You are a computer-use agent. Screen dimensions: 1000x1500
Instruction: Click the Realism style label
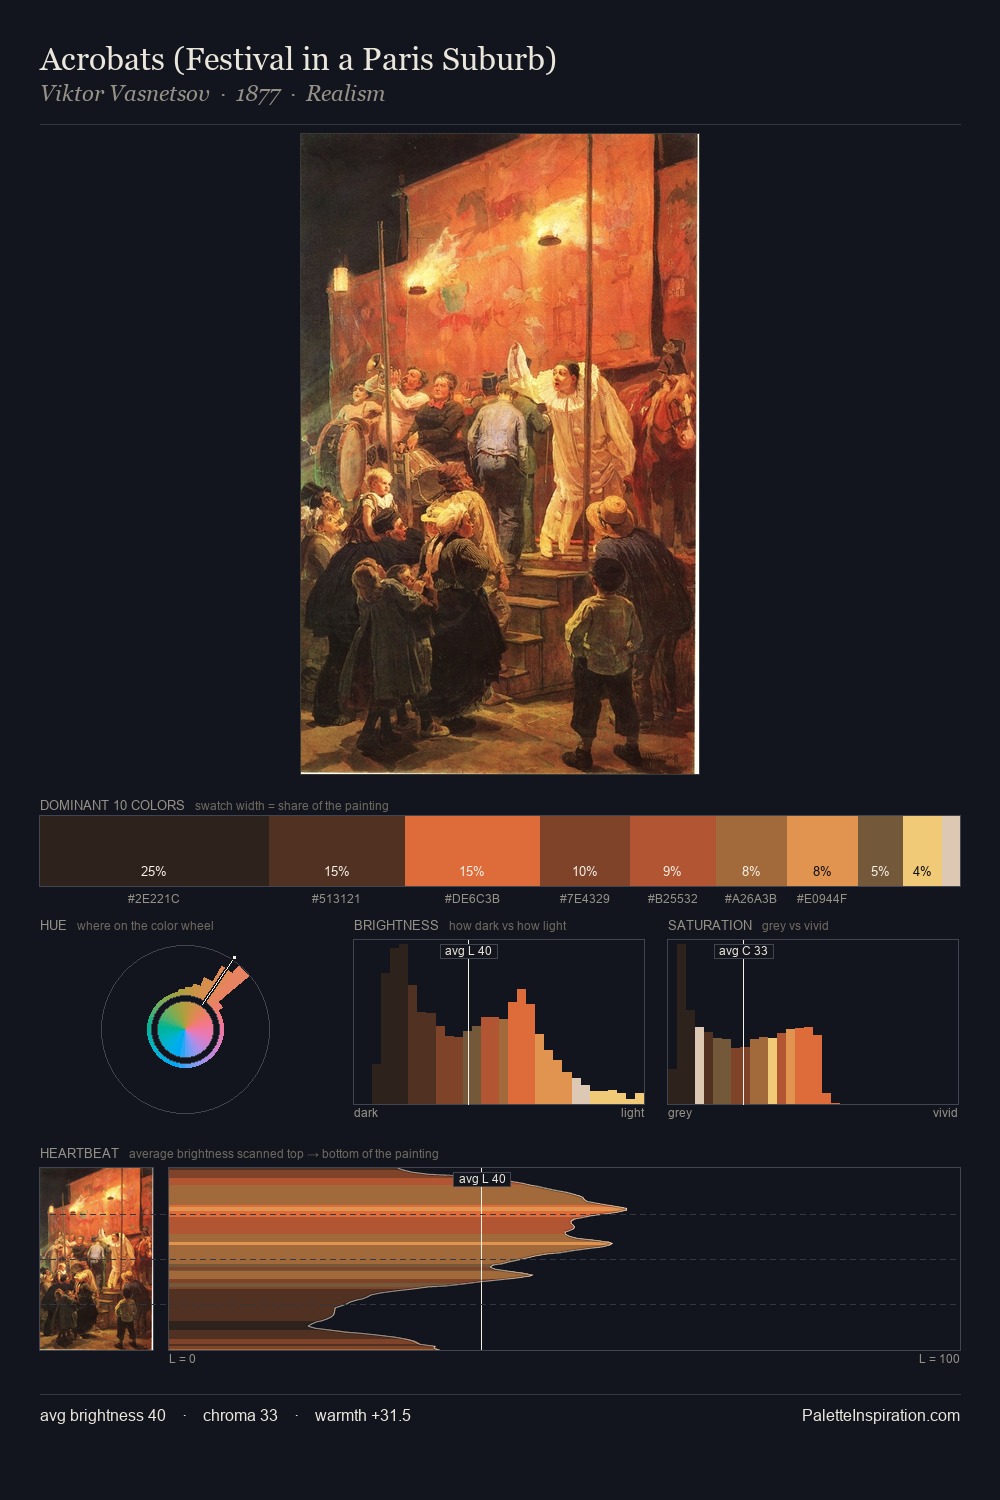pyautogui.click(x=345, y=94)
